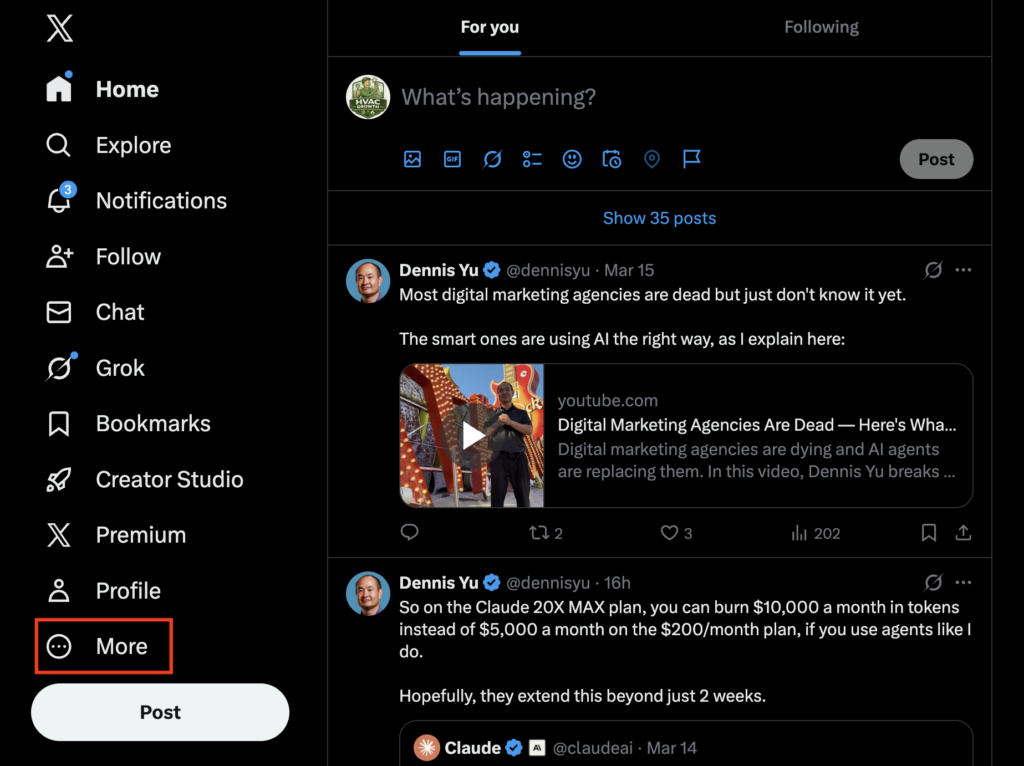
Task: Schedule the post with calendar icon
Action: point(612,159)
